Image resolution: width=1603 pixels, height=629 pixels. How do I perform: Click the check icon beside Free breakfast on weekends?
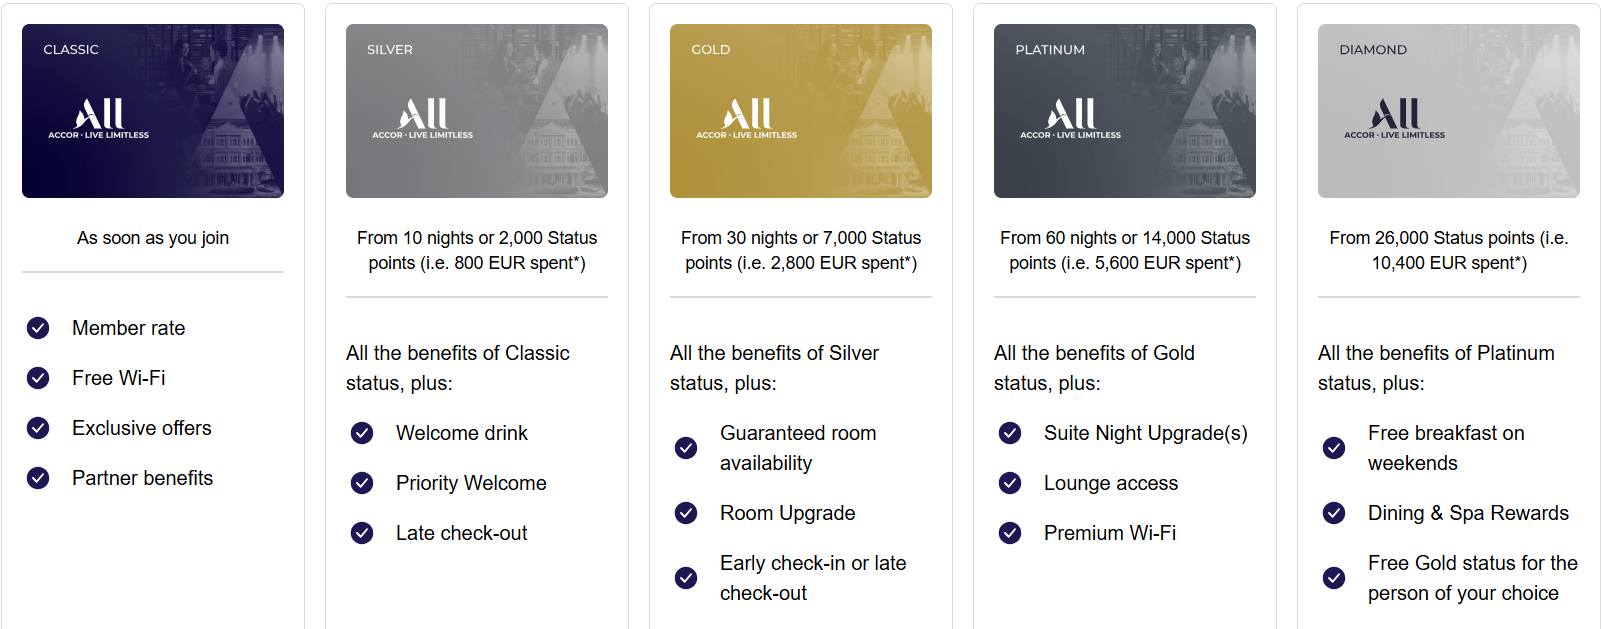[x=1334, y=448]
